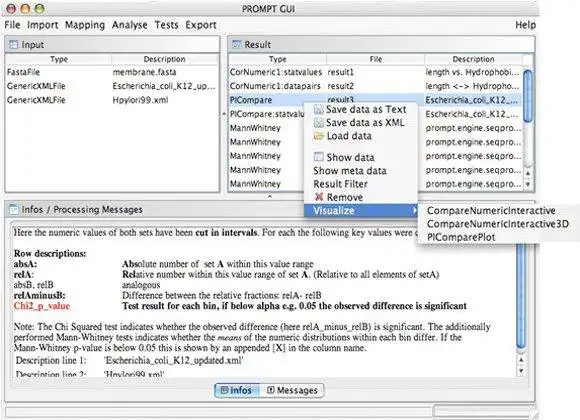Open the Import menu
580x420 pixels.
pyautogui.click(x=43, y=25)
